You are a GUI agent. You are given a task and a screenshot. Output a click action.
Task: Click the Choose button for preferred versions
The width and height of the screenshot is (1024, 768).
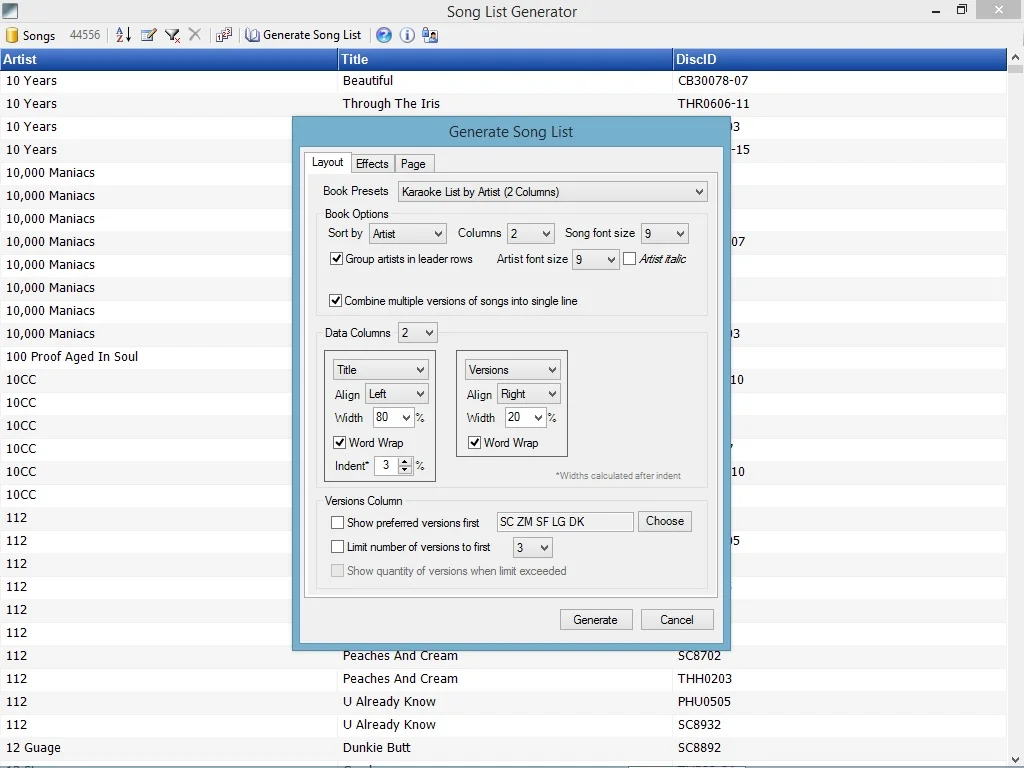[x=665, y=521]
